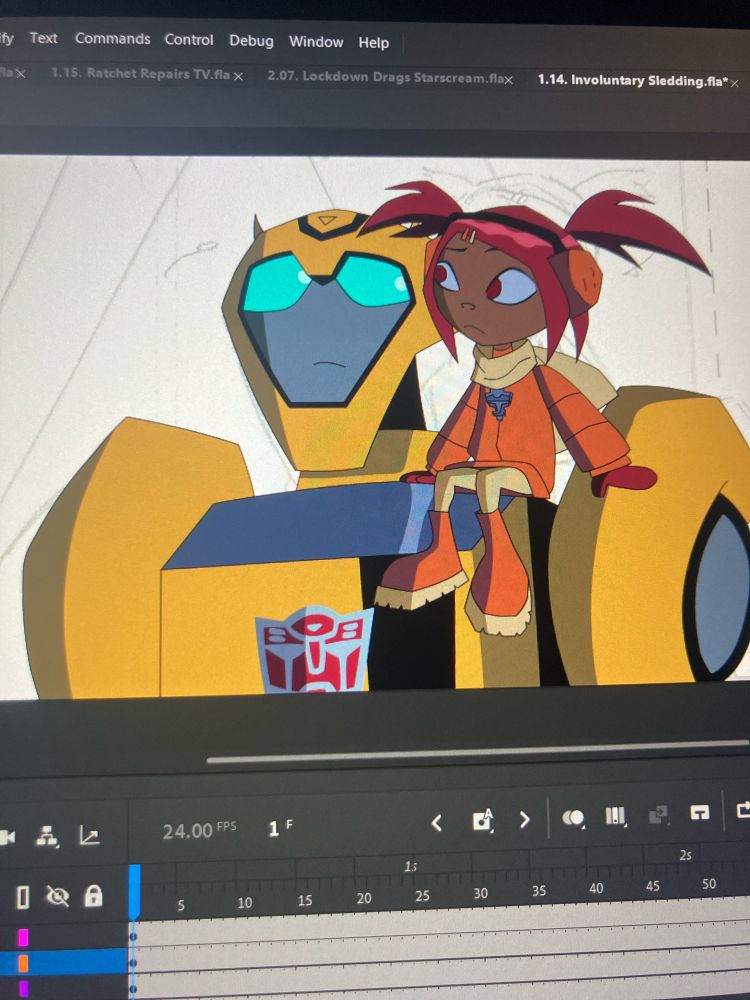Select the 1.14. Involuntary Sledding.fla tab

pos(633,80)
